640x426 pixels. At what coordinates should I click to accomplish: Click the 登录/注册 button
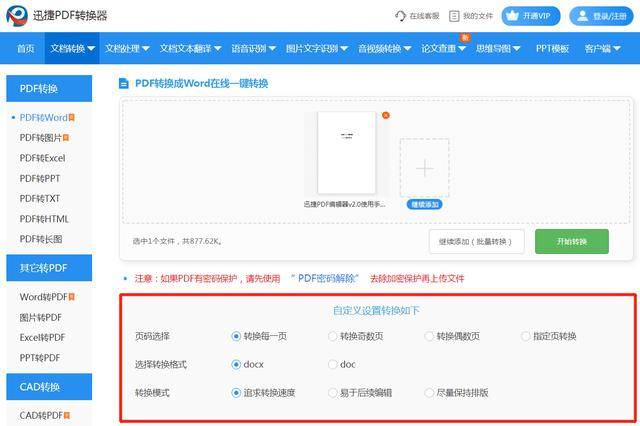(601, 16)
